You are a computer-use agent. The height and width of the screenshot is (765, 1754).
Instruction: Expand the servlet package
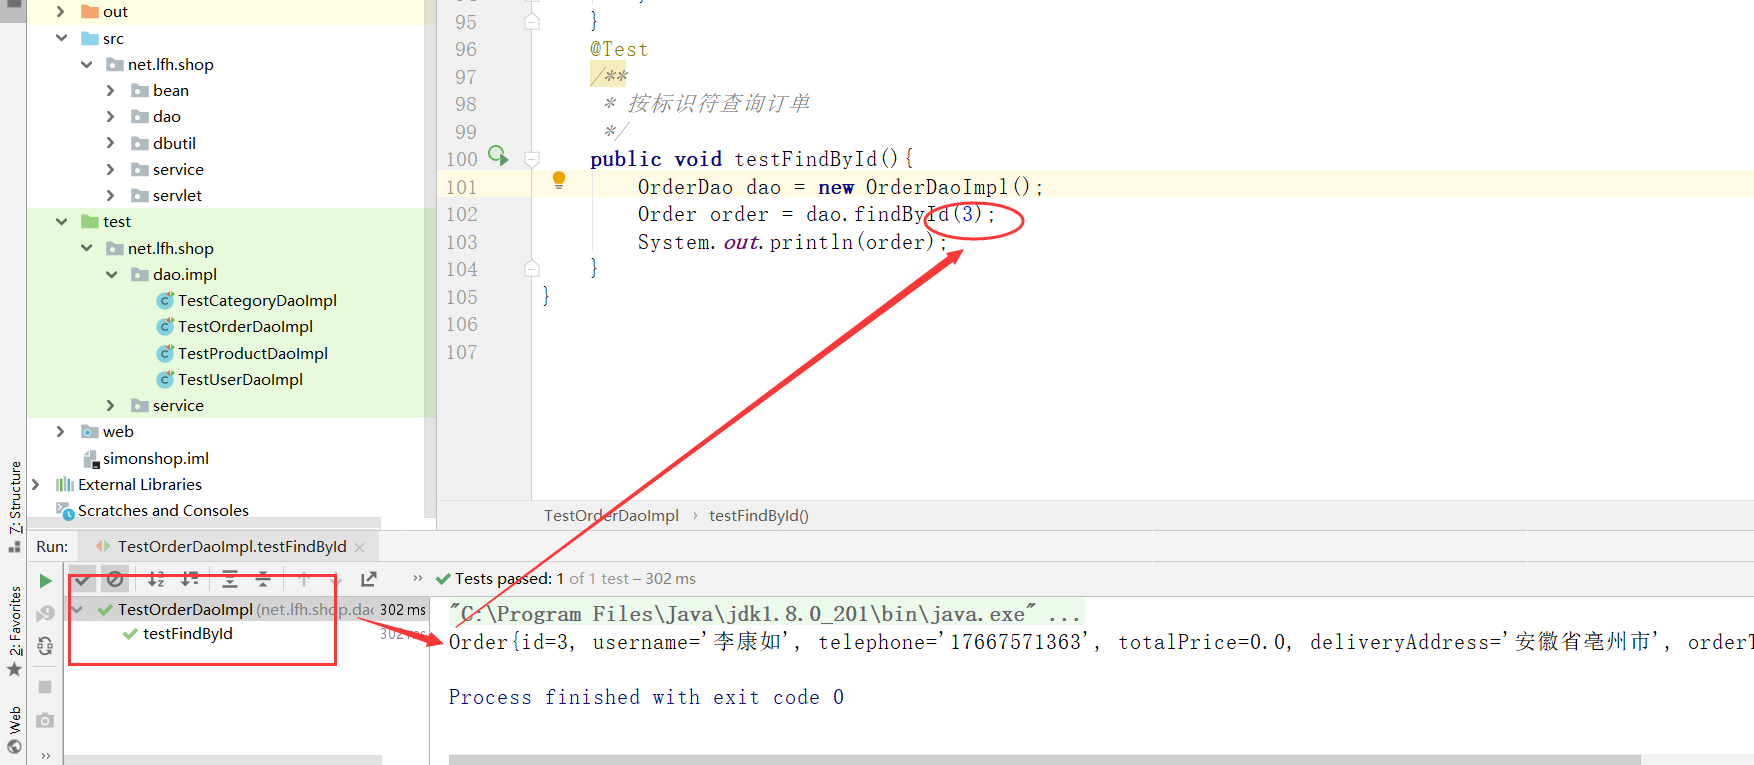pos(111,195)
